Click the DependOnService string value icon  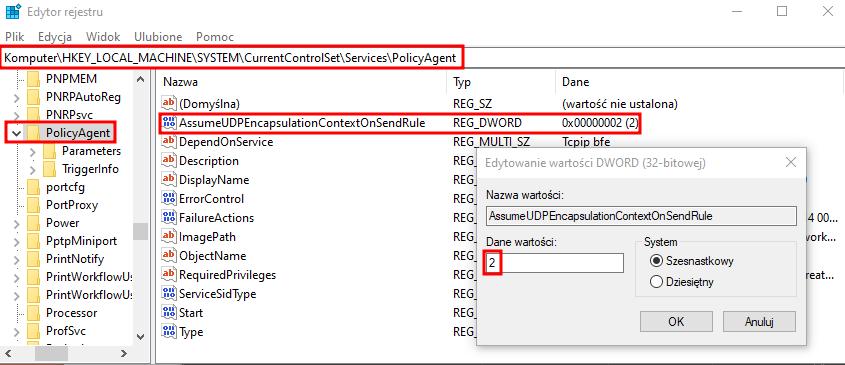[169, 142]
